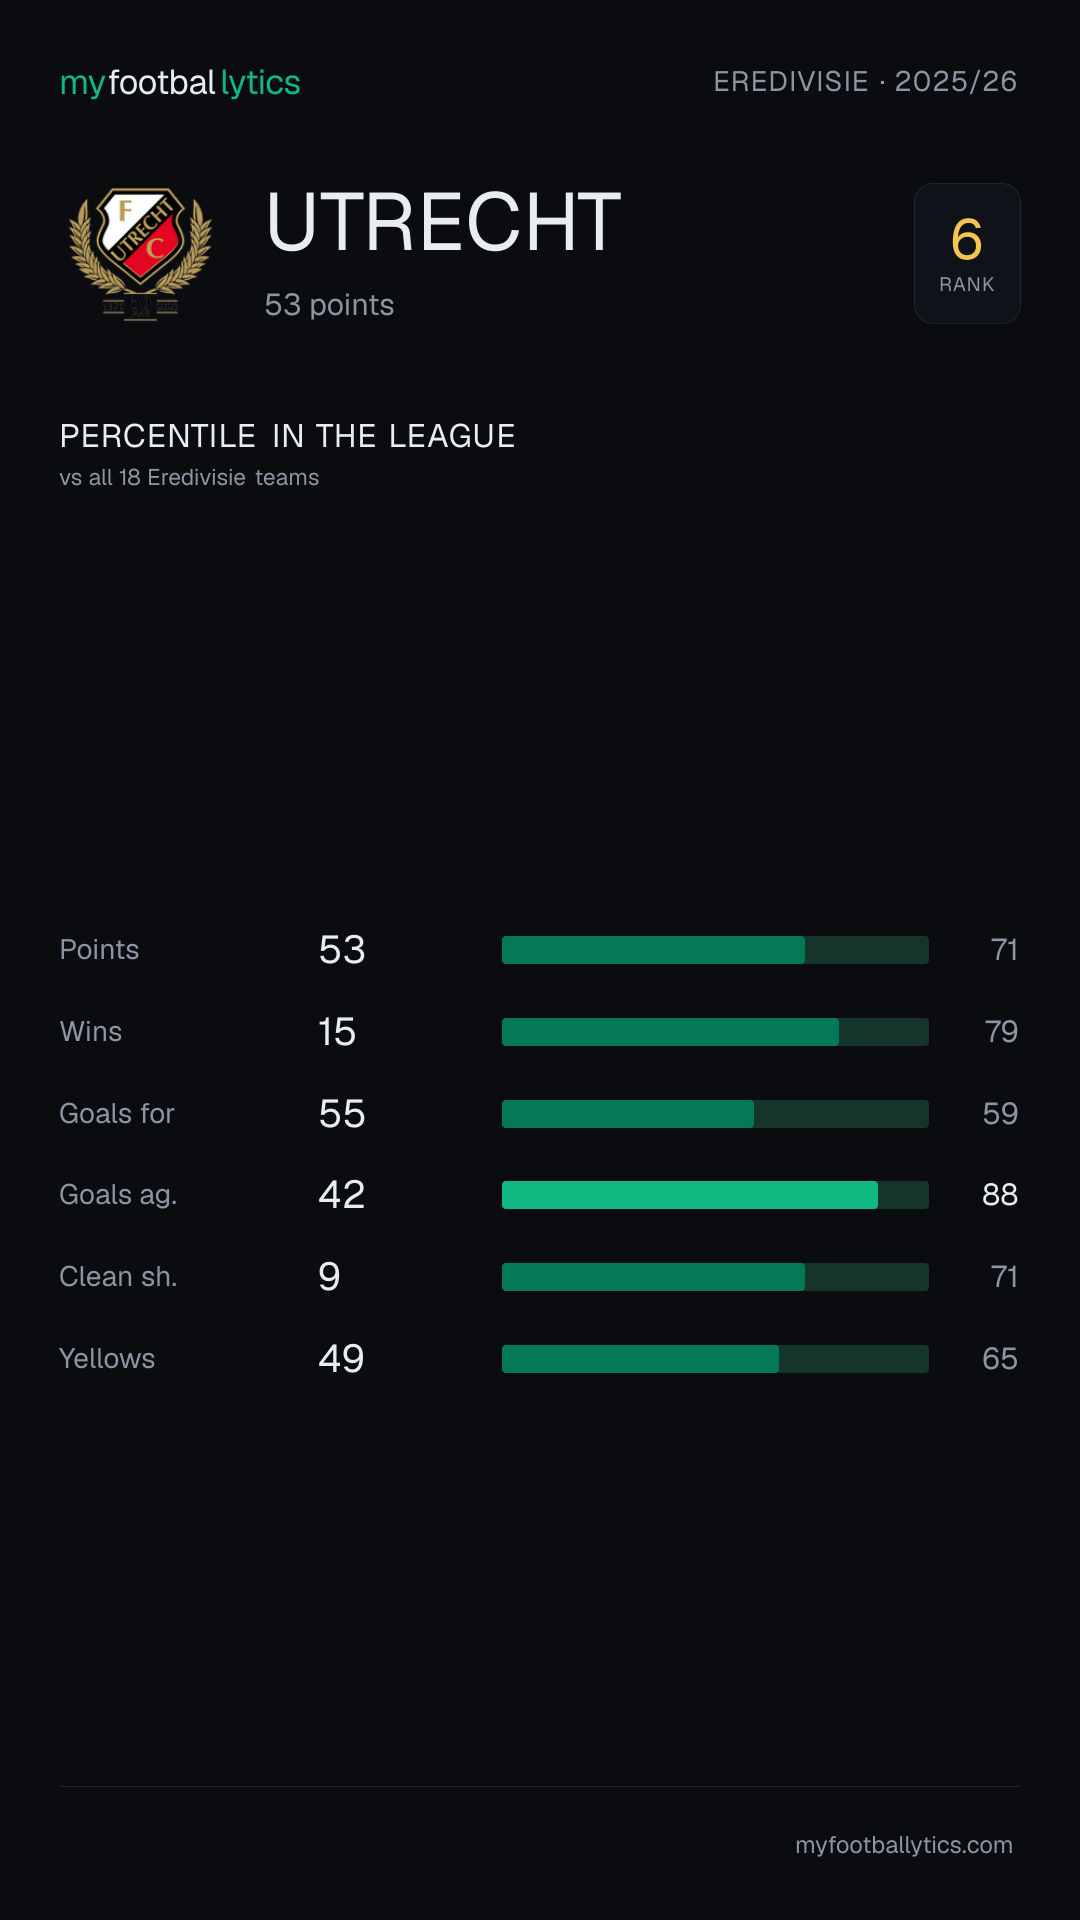Click the Percentile in the League heading
The image size is (1080, 1920).
[287, 436]
